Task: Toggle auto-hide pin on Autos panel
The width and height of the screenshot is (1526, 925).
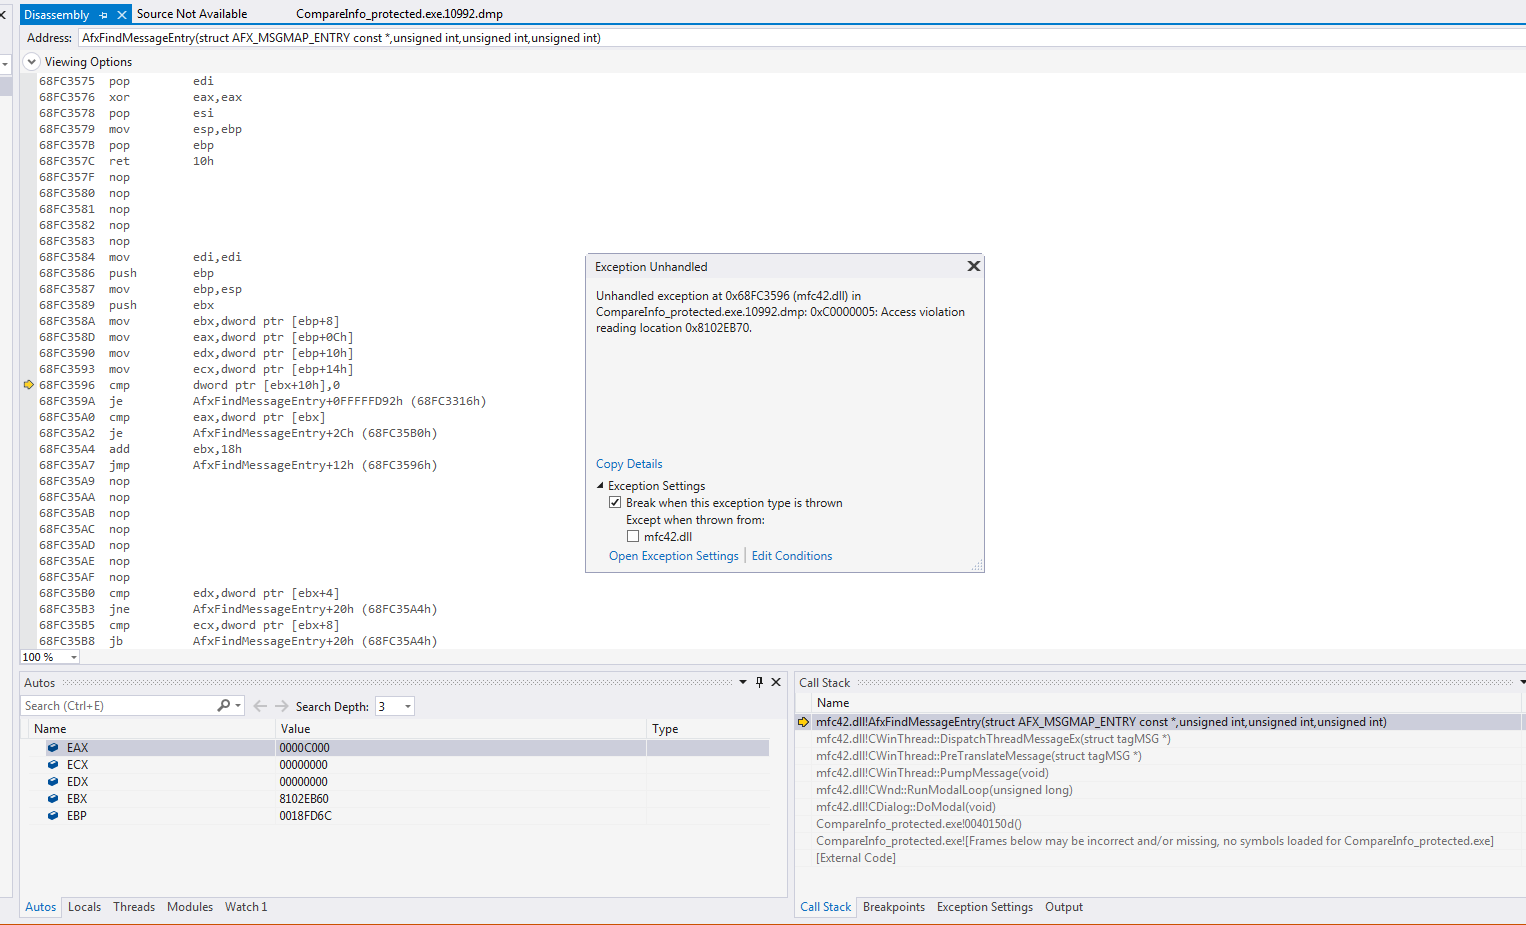Action: click(759, 682)
